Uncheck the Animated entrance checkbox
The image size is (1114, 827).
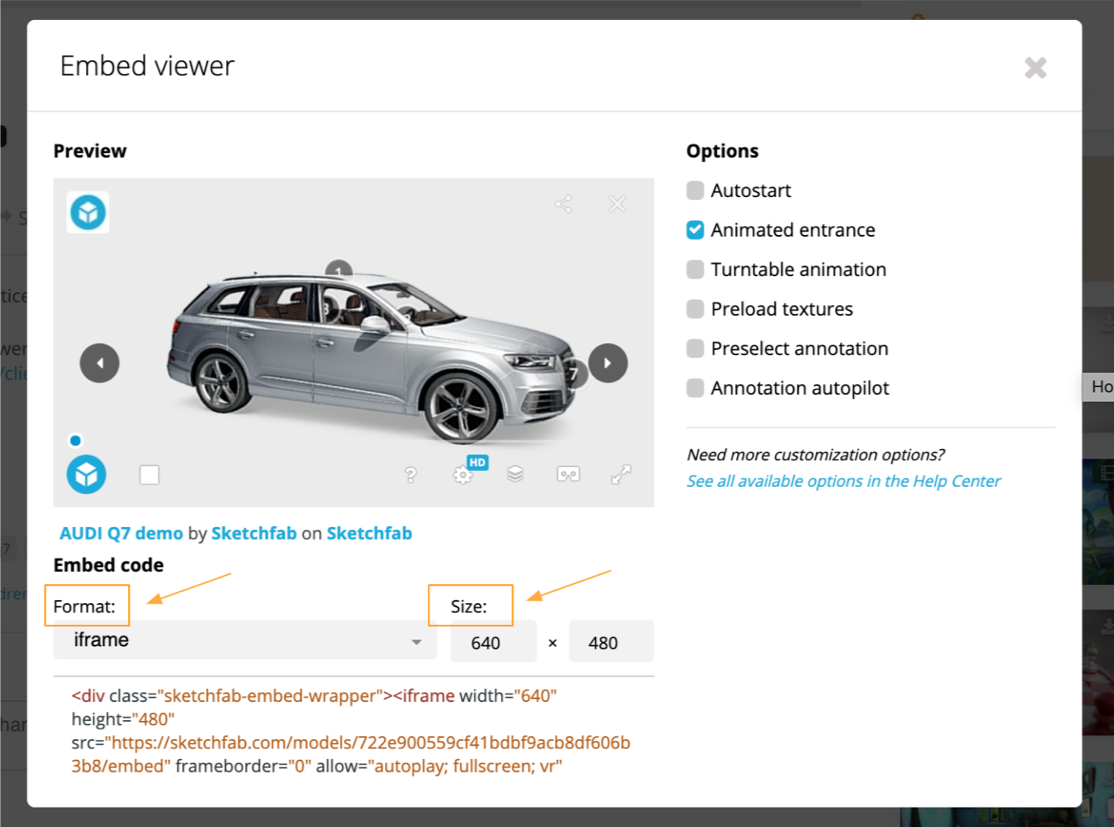click(695, 230)
